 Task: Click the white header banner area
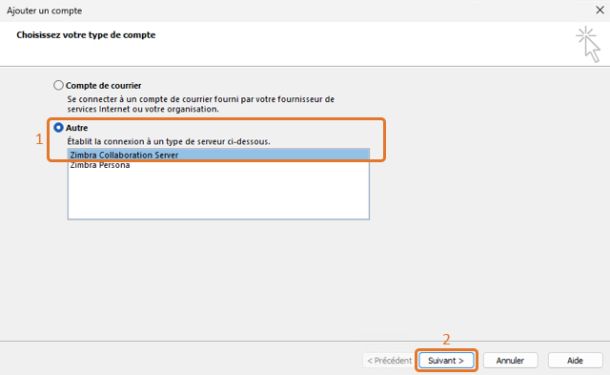[288, 44]
